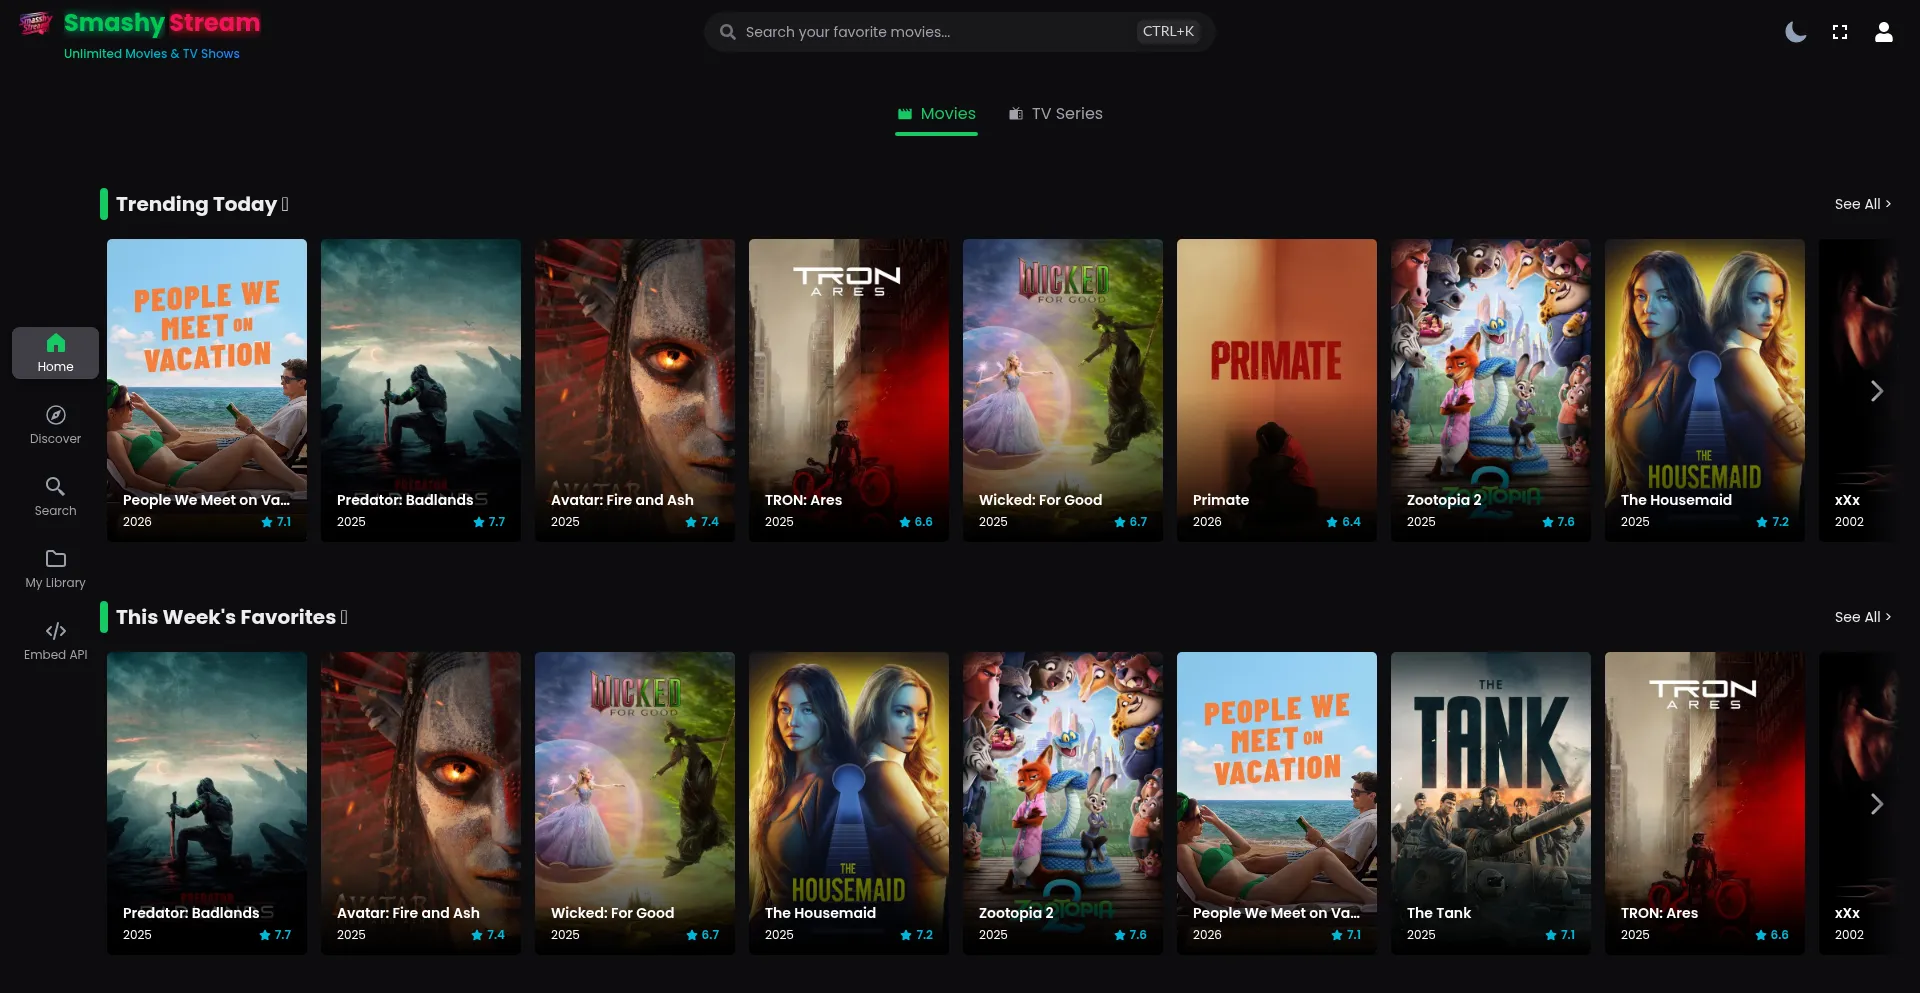
Task: Open Avatar: Fire and Ash in This Week's Favorites
Action: click(421, 803)
